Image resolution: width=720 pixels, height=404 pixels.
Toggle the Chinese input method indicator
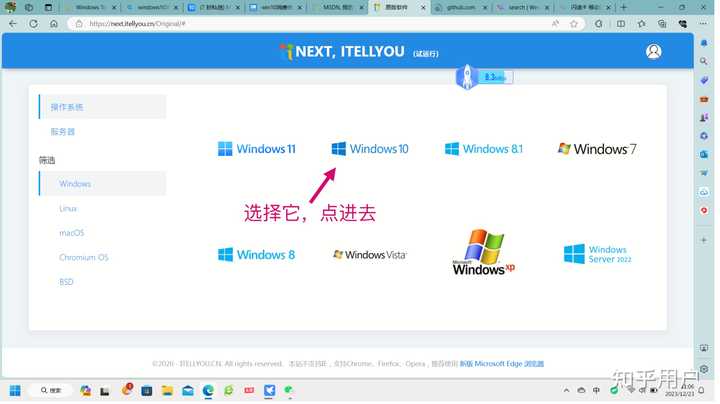click(596, 391)
